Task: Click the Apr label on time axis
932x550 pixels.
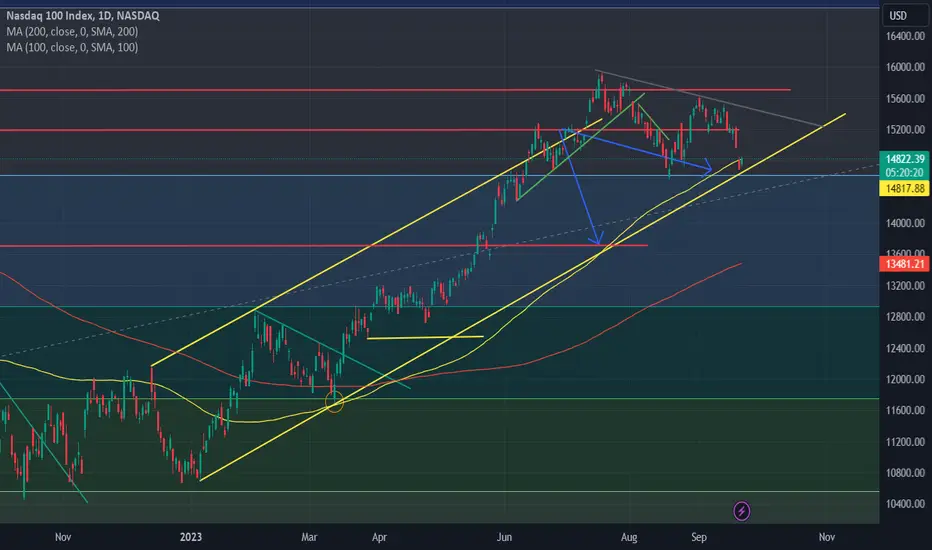Action: (379, 537)
